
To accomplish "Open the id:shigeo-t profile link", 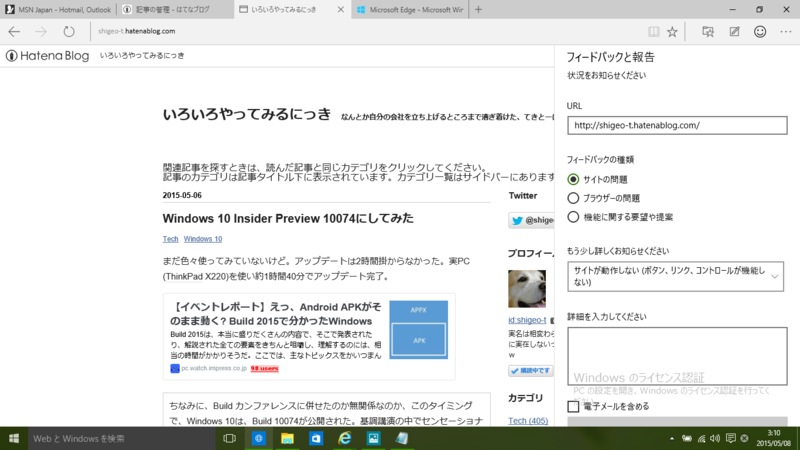I will tap(527, 320).
